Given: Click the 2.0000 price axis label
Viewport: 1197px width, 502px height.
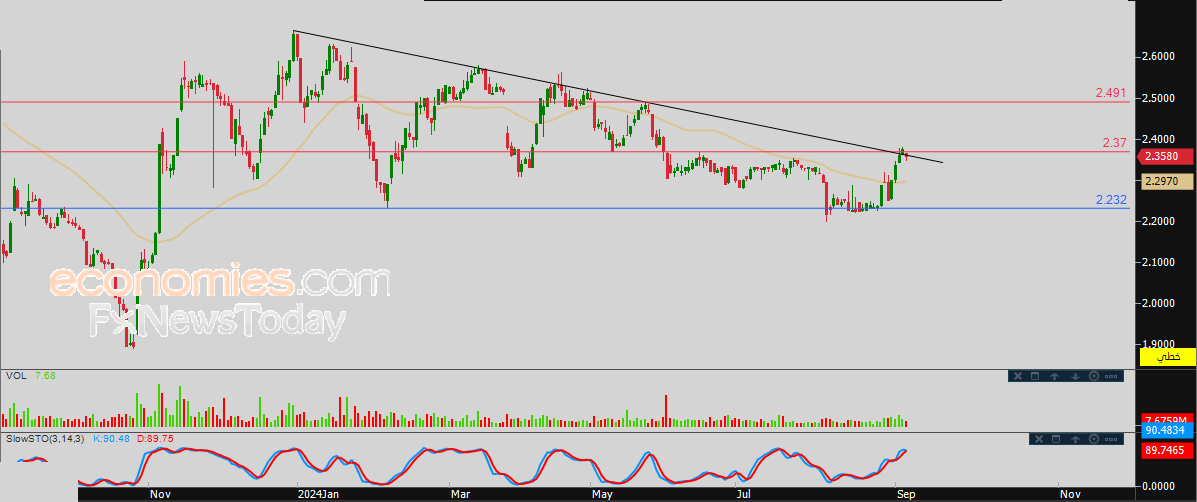Looking at the screenshot, I should (x=1160, y=303).
